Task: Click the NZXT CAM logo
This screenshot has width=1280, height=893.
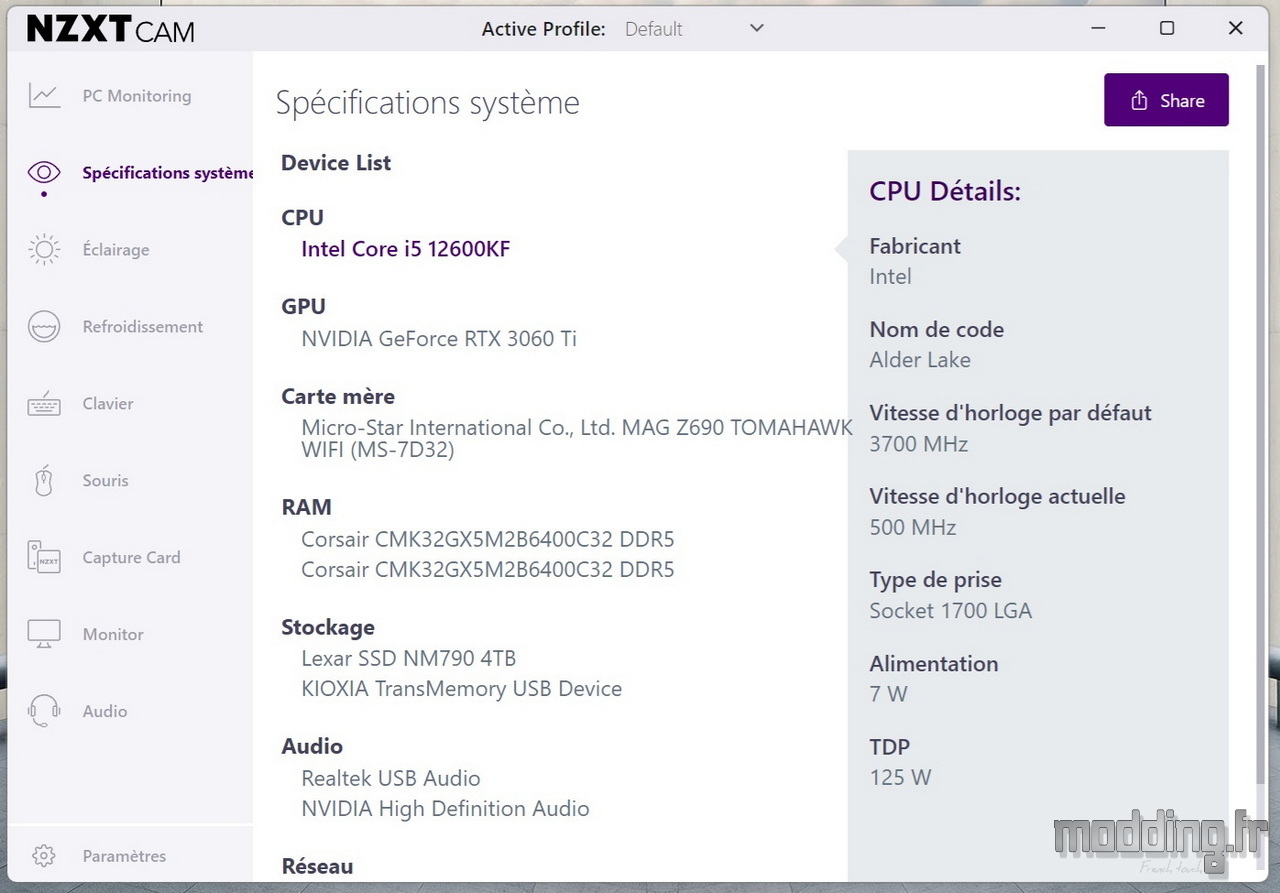Action: (x=111, y=29)
